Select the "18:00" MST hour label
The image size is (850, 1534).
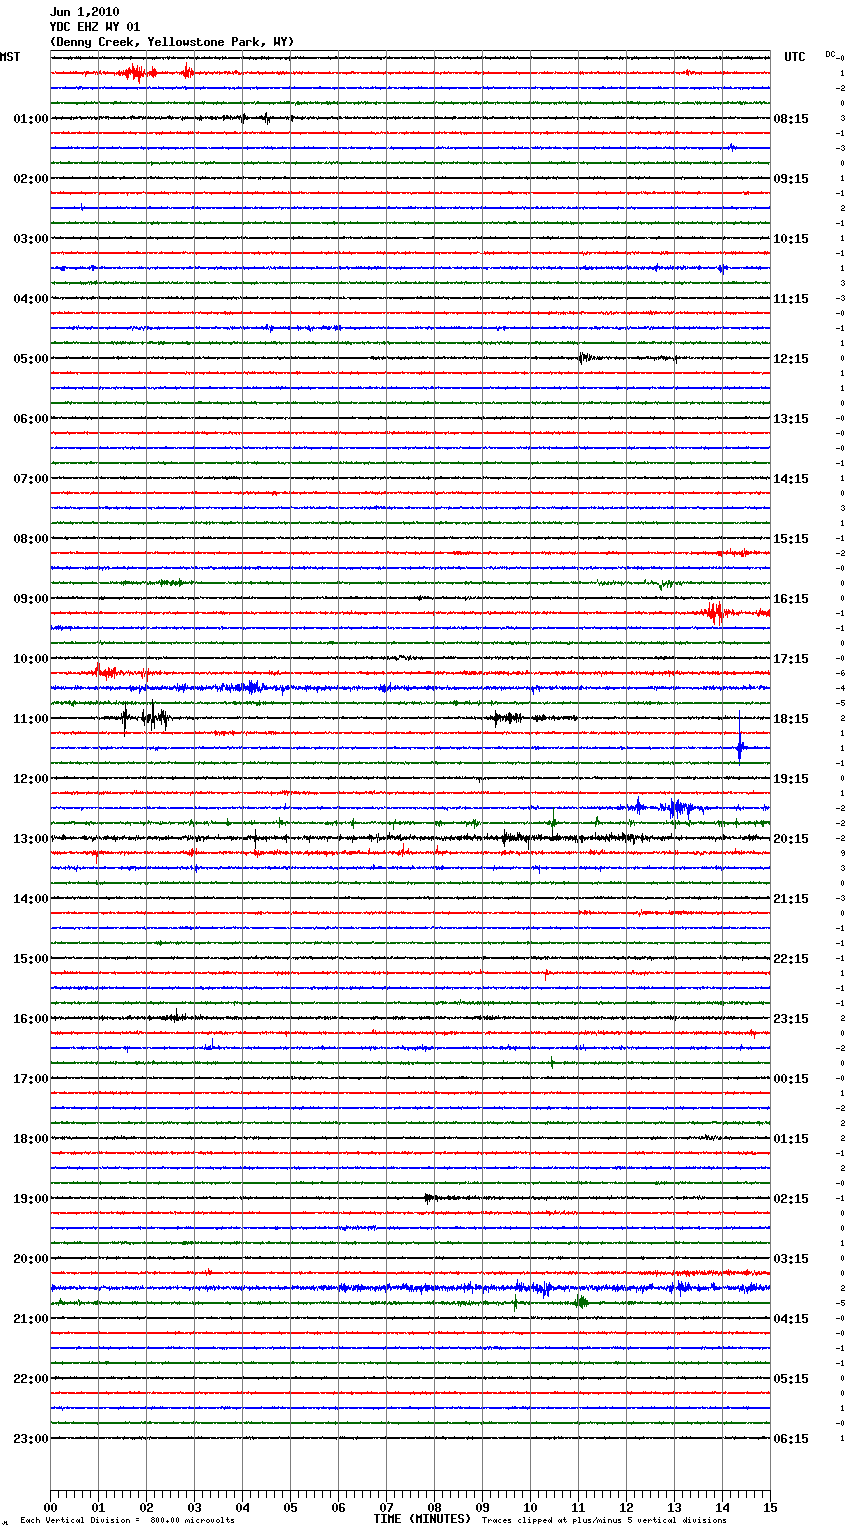31,1139
